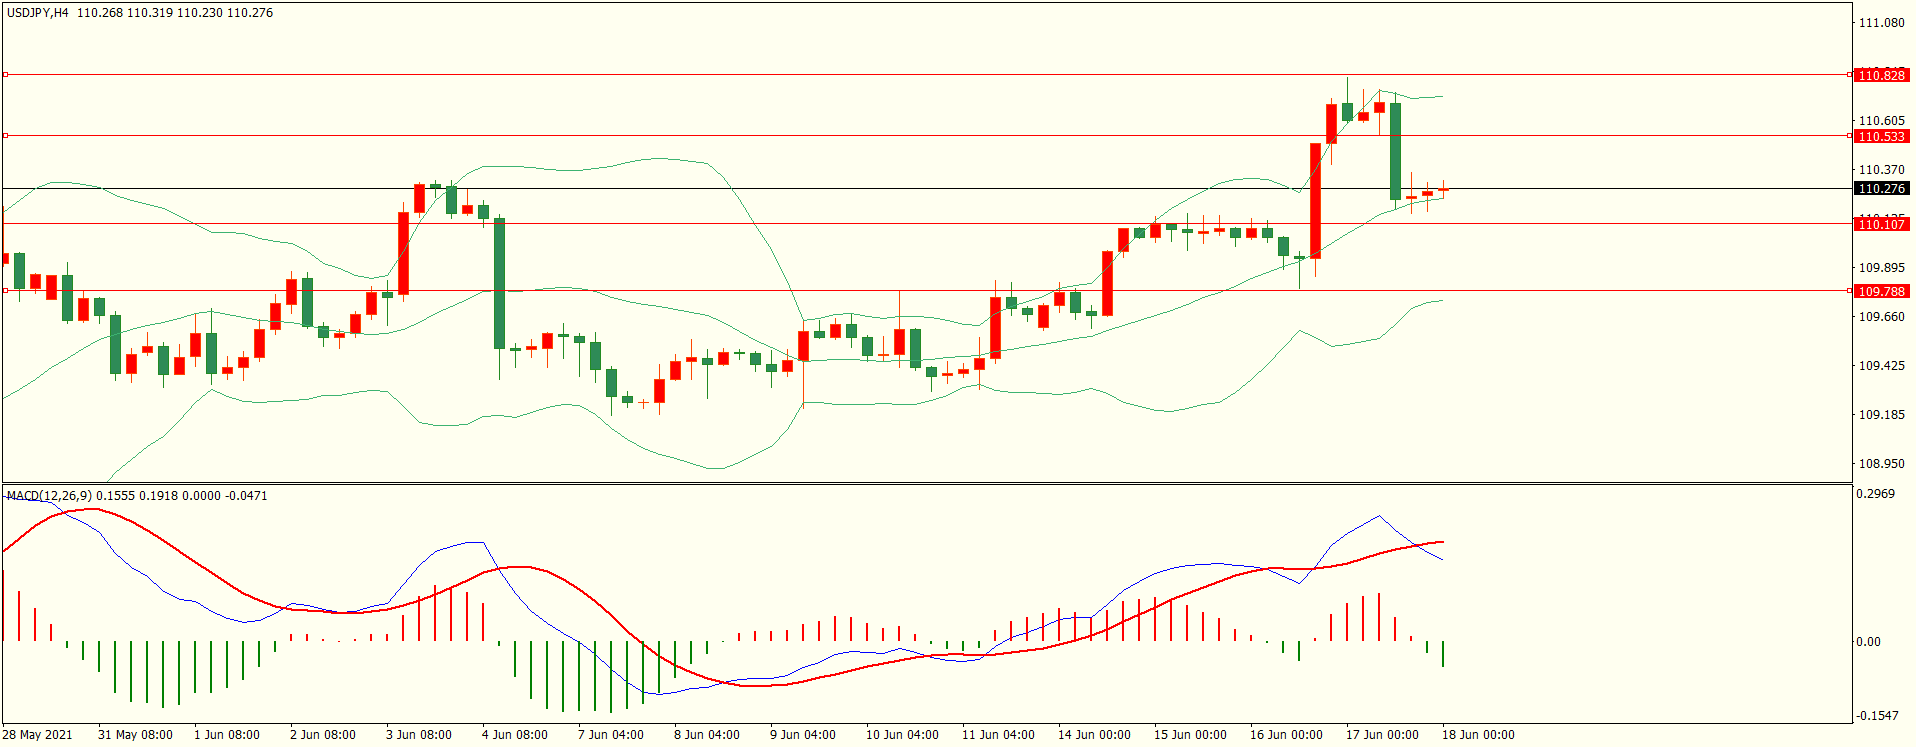Viewport: 1916px width, 747px height.
Task: Click the -0.1547 MACD scale value
Action: [1876, 715]
